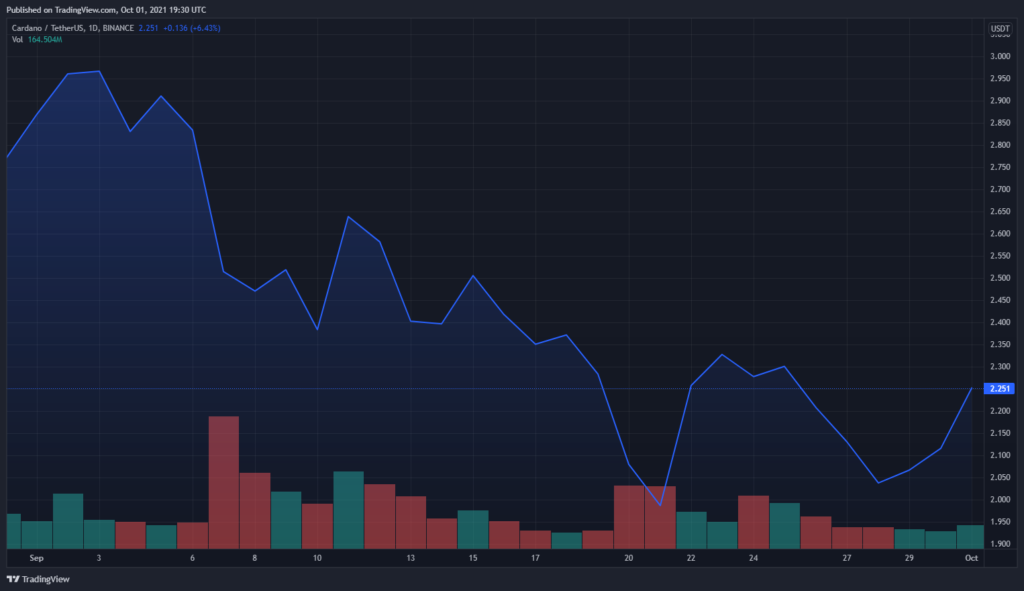The width and height of the screenshot is (1024, 591).
Task: Select the 2.251 current price tag
Action: coord(999,389)
